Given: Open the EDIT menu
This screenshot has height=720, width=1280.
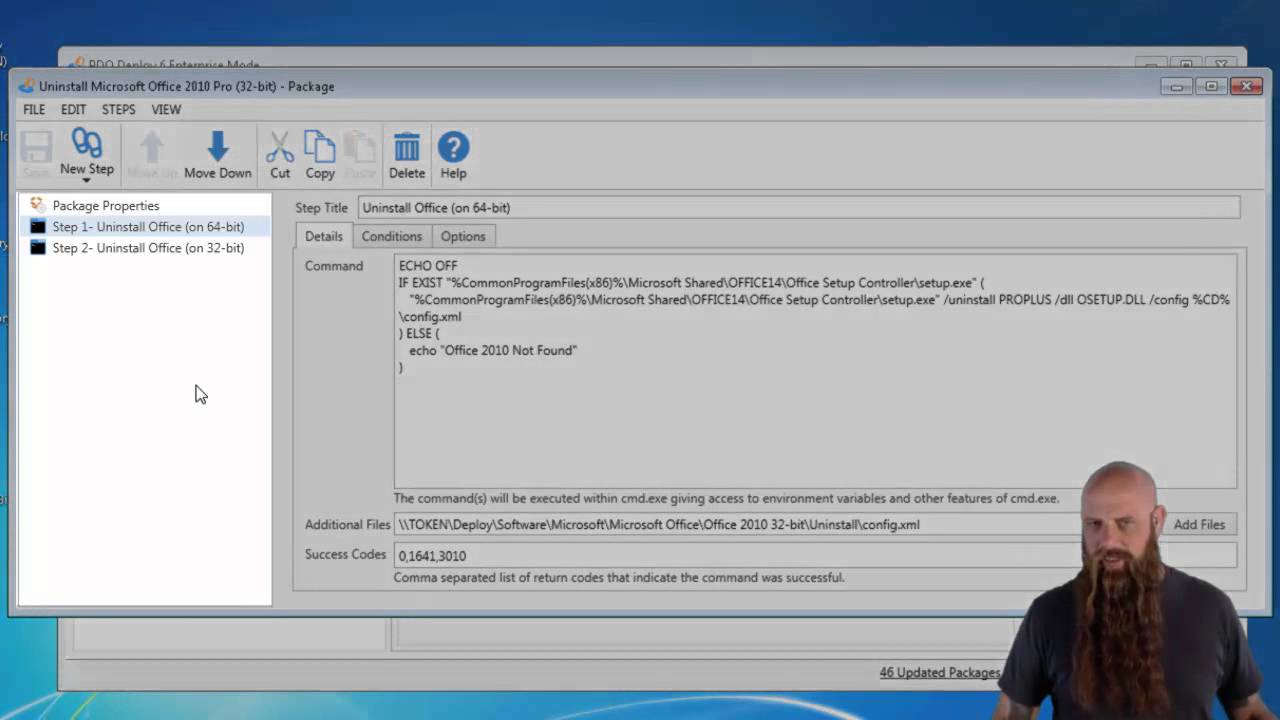Looking at the screenshot, I should (x=73, y=109).
